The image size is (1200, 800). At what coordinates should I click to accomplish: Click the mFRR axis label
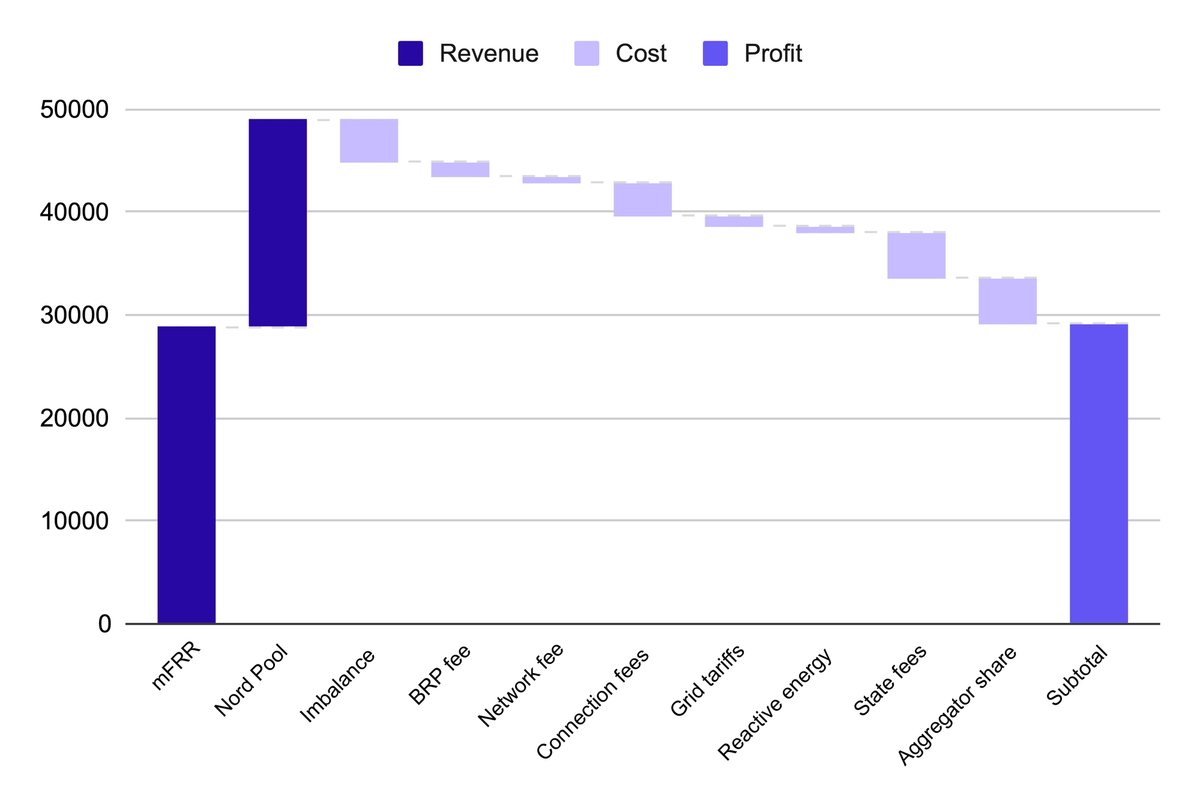tap(176, 666)
